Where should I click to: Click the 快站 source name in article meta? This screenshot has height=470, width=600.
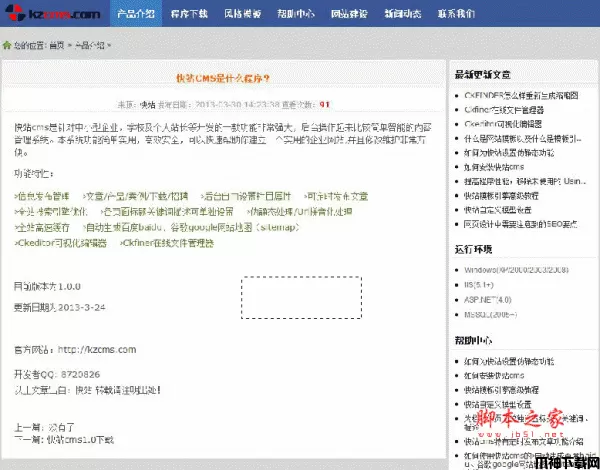147,104
